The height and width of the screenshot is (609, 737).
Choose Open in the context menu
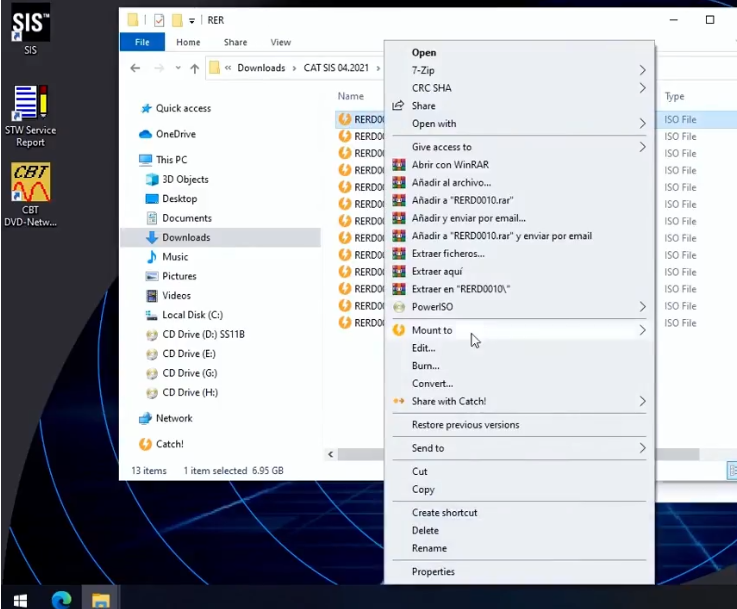pyautogui.click(x=424, y=53)
